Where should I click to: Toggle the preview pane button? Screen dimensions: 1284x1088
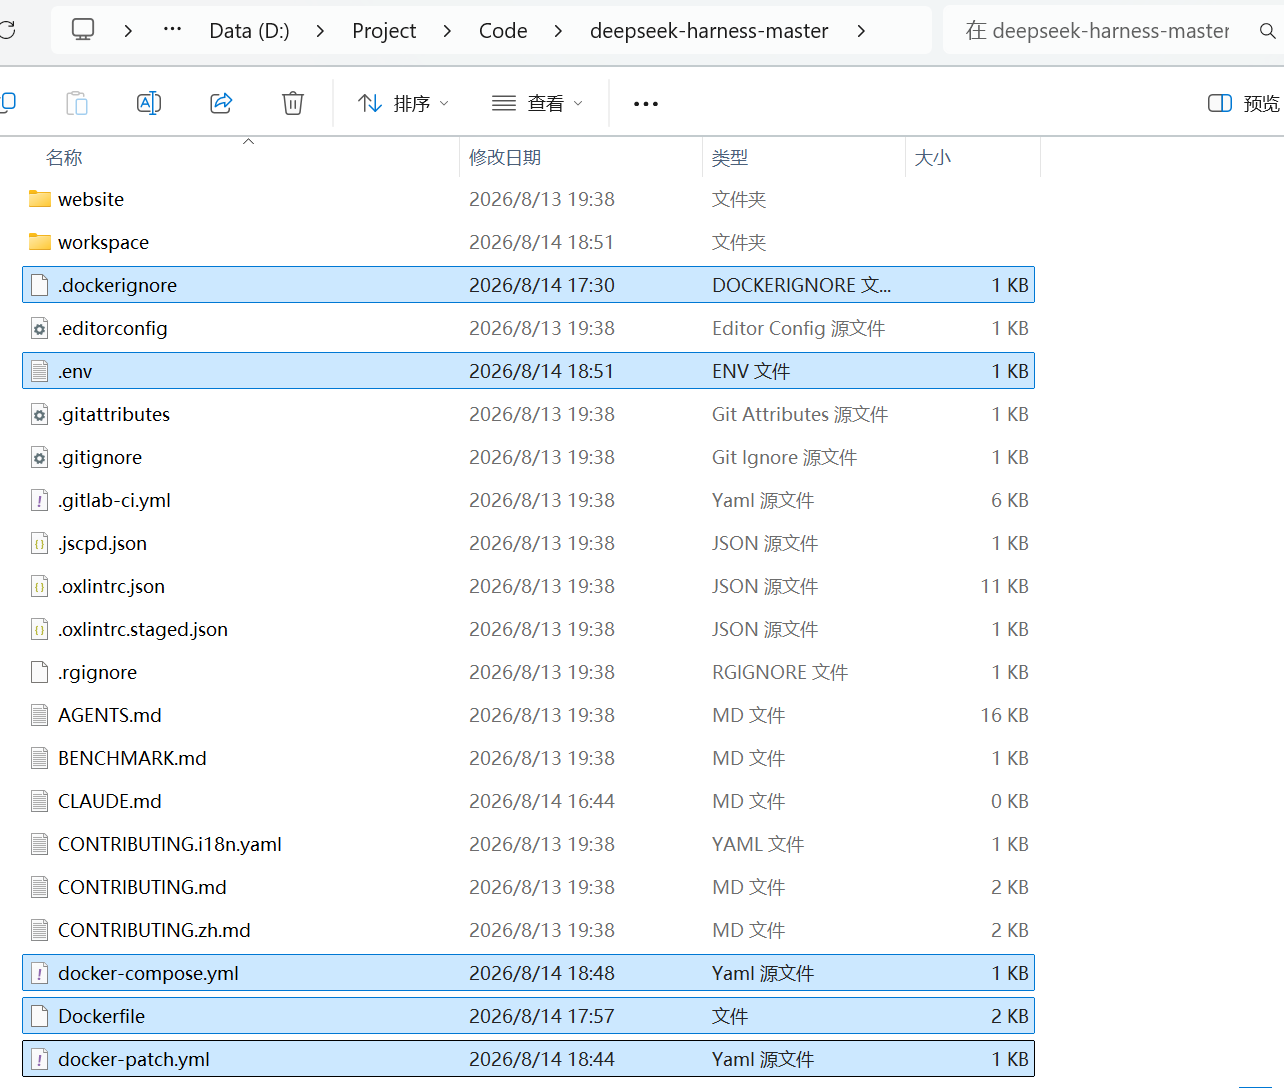point(1244,103)
